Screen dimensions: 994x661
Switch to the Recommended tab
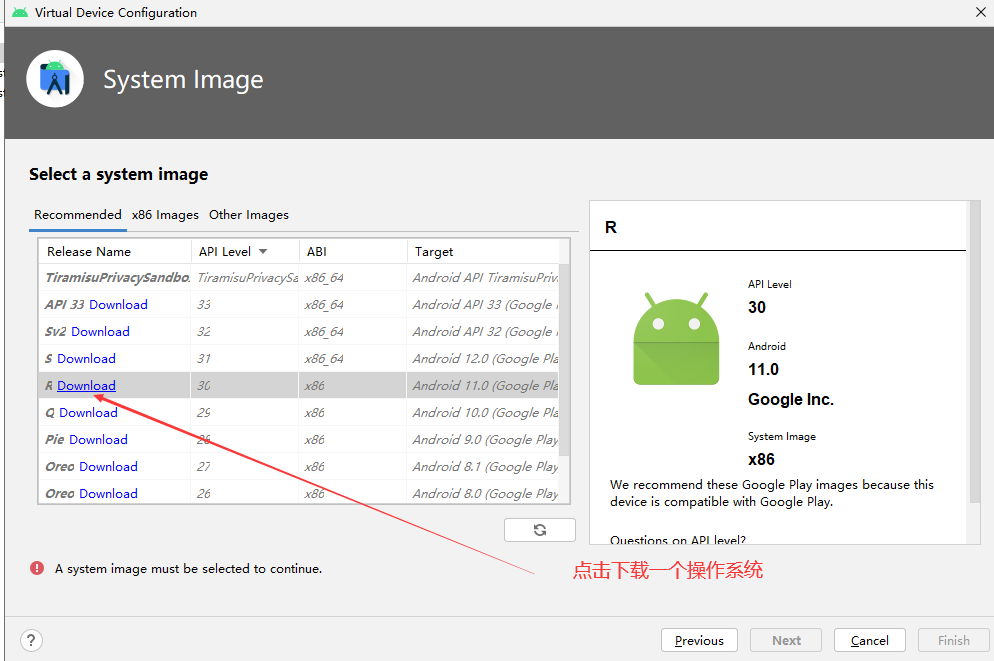(78, 215)
